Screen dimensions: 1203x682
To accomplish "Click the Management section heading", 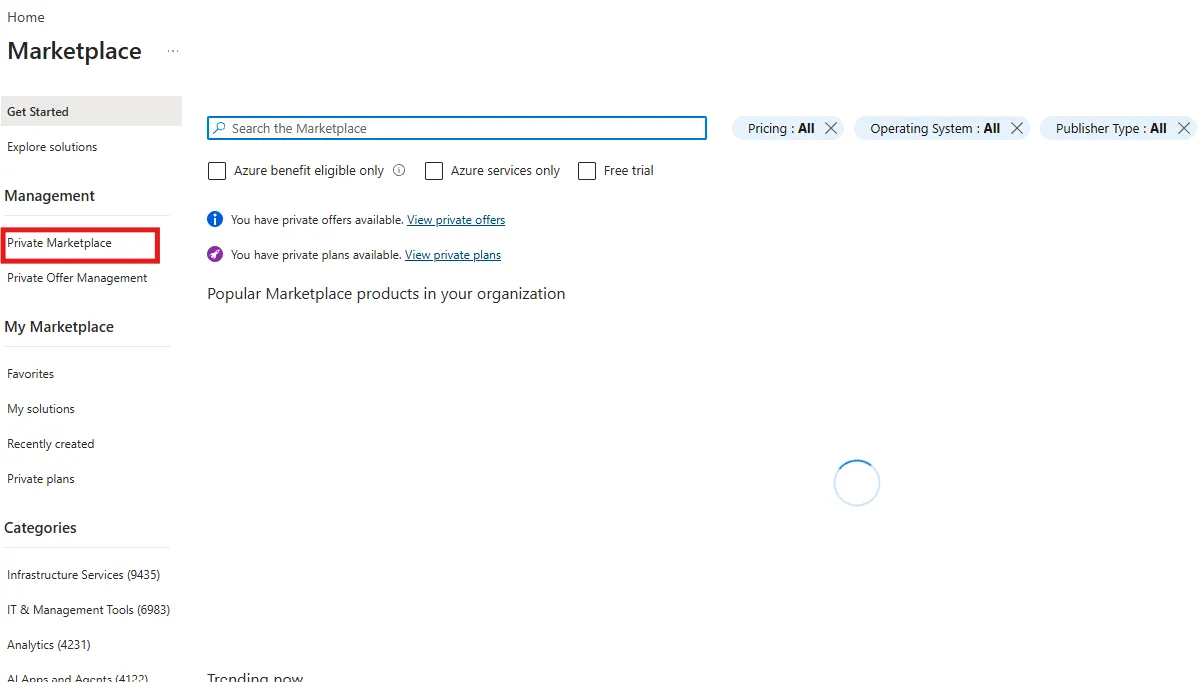I will pos(50,196).
